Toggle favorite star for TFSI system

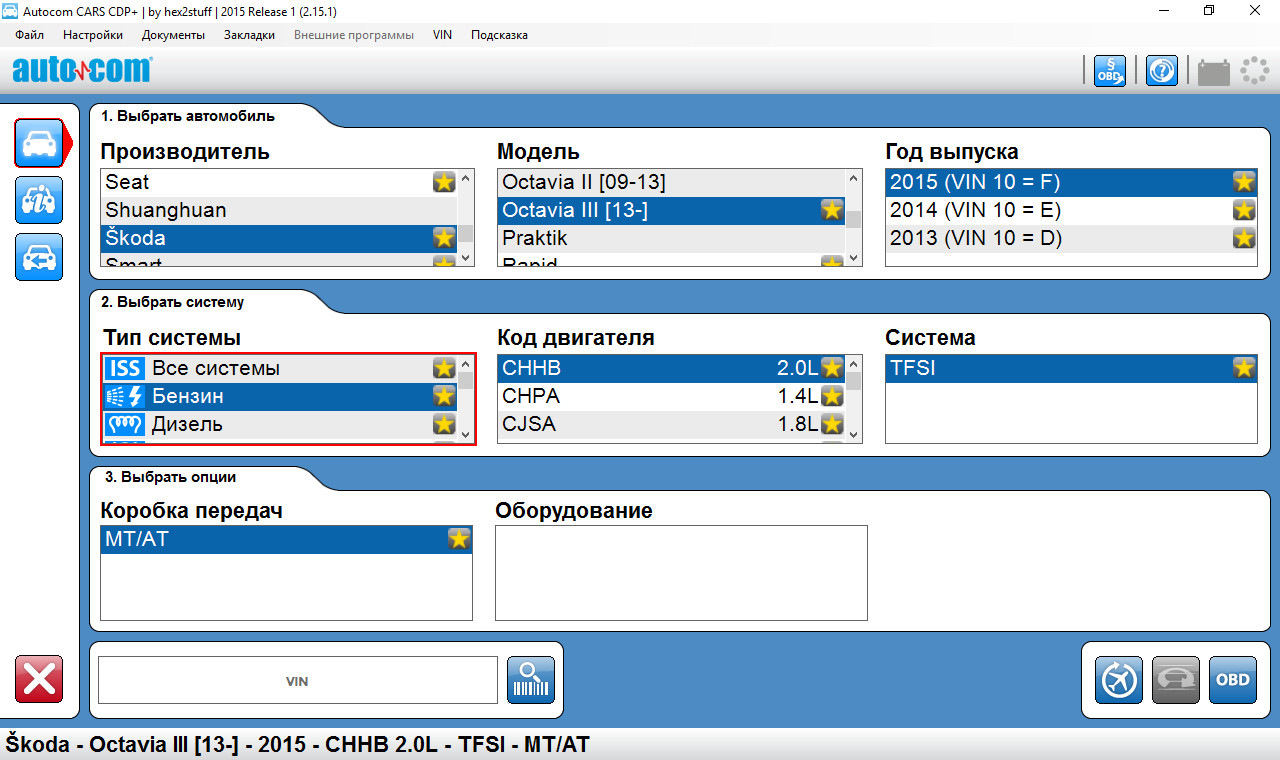pos(1244,368)
